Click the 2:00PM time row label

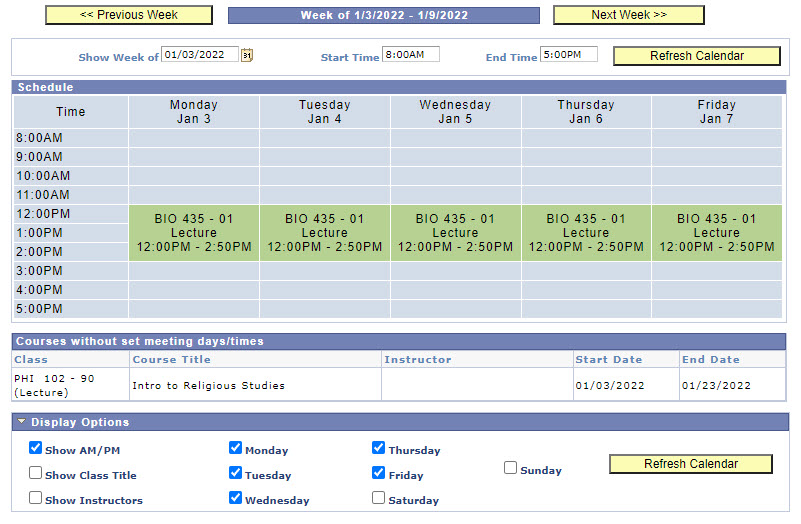pyautogui.click(x=70, y=252)
